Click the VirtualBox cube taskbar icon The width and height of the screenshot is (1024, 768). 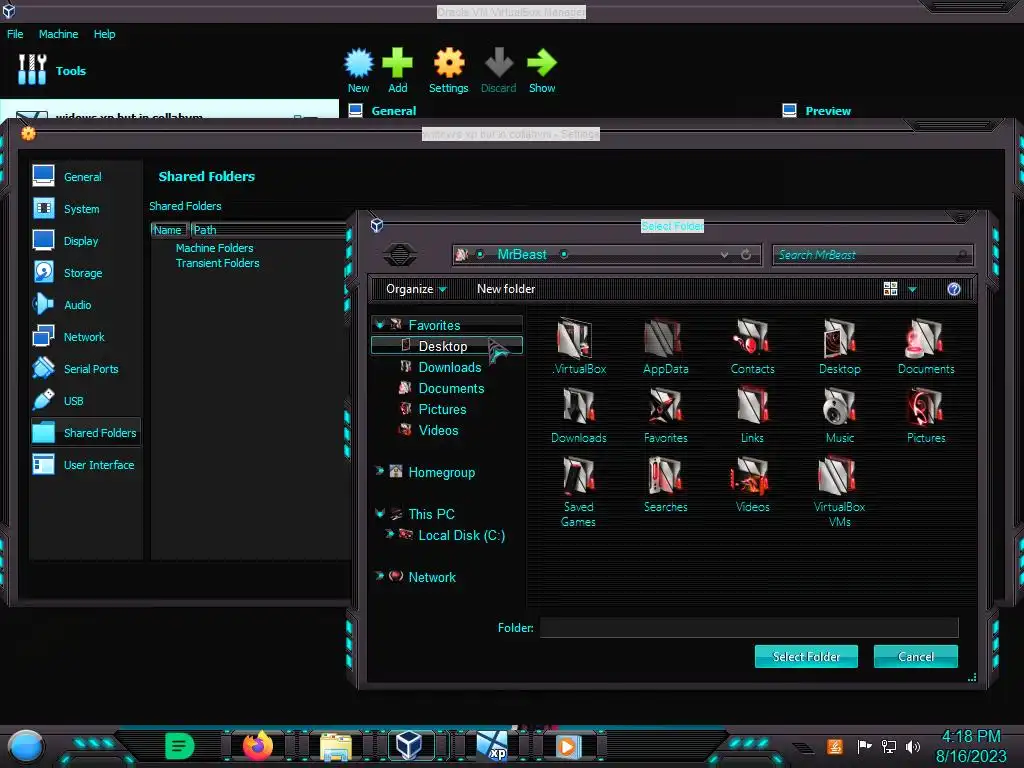(x=409, y=746)
